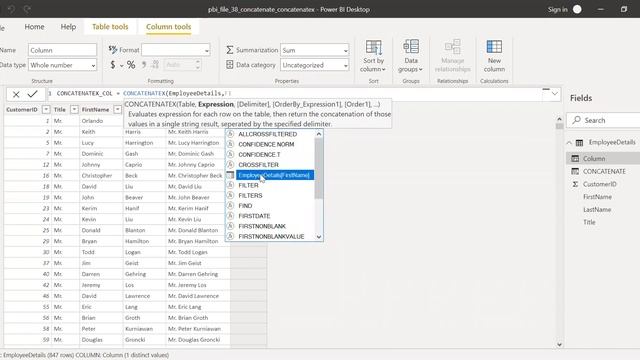Click the Summarization sigma icon

pos(230,50)
